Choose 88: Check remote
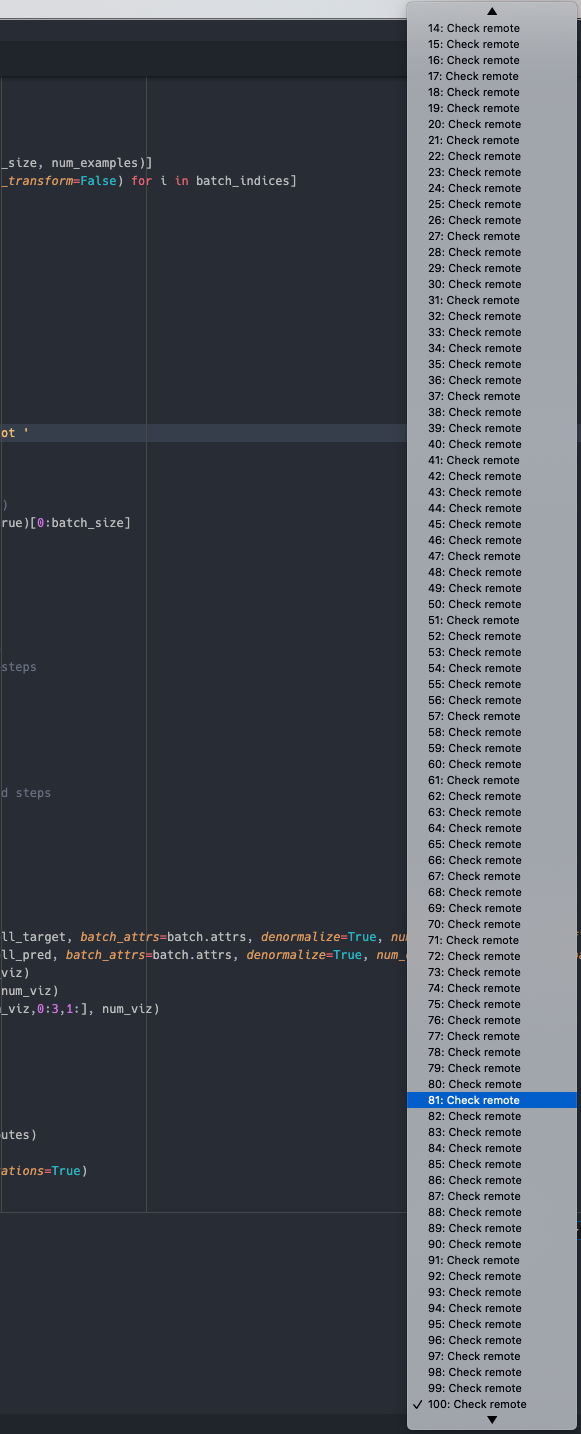581x1434 pixels. 492,1212
